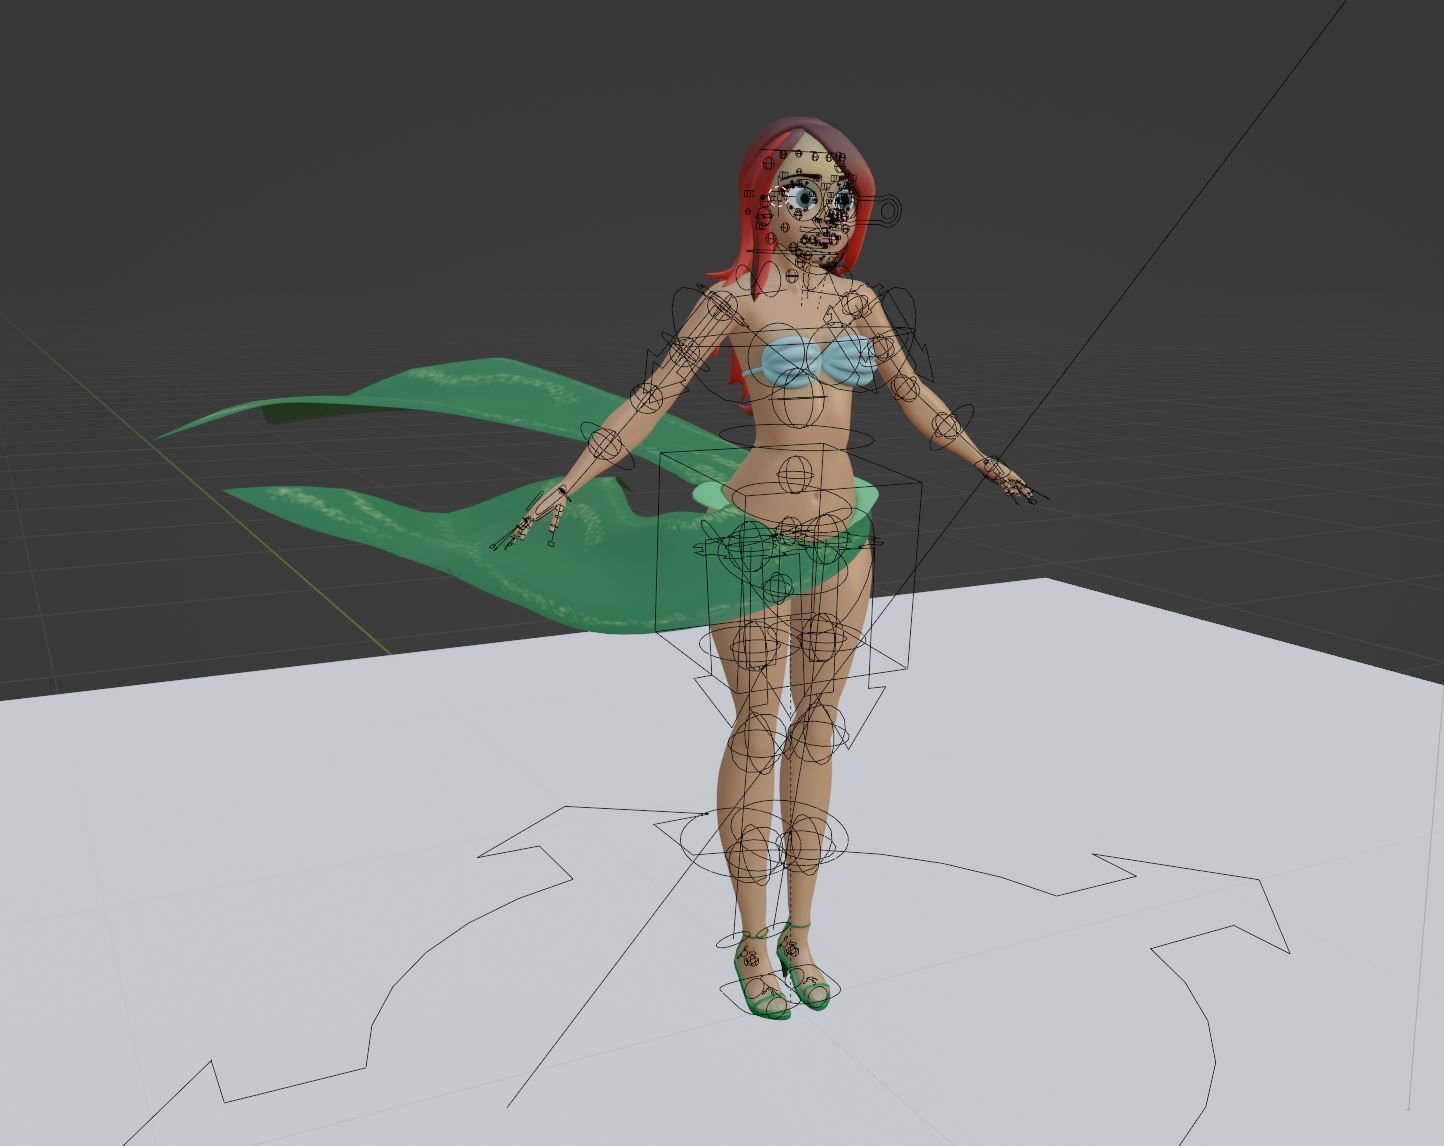Click the white dashed circle control near the eye
The height and width of the screenshot is (1146, 1444).
coord(776,197)
